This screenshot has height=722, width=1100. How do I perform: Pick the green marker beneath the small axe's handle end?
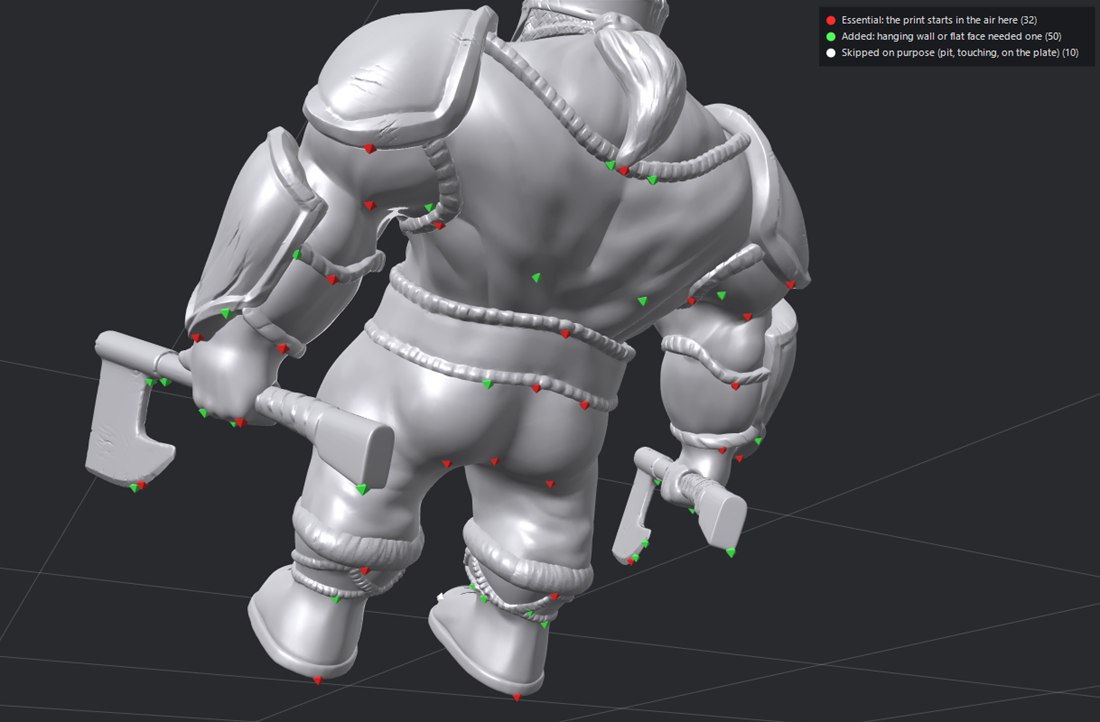pyautogui.click(x=730, y=552)
